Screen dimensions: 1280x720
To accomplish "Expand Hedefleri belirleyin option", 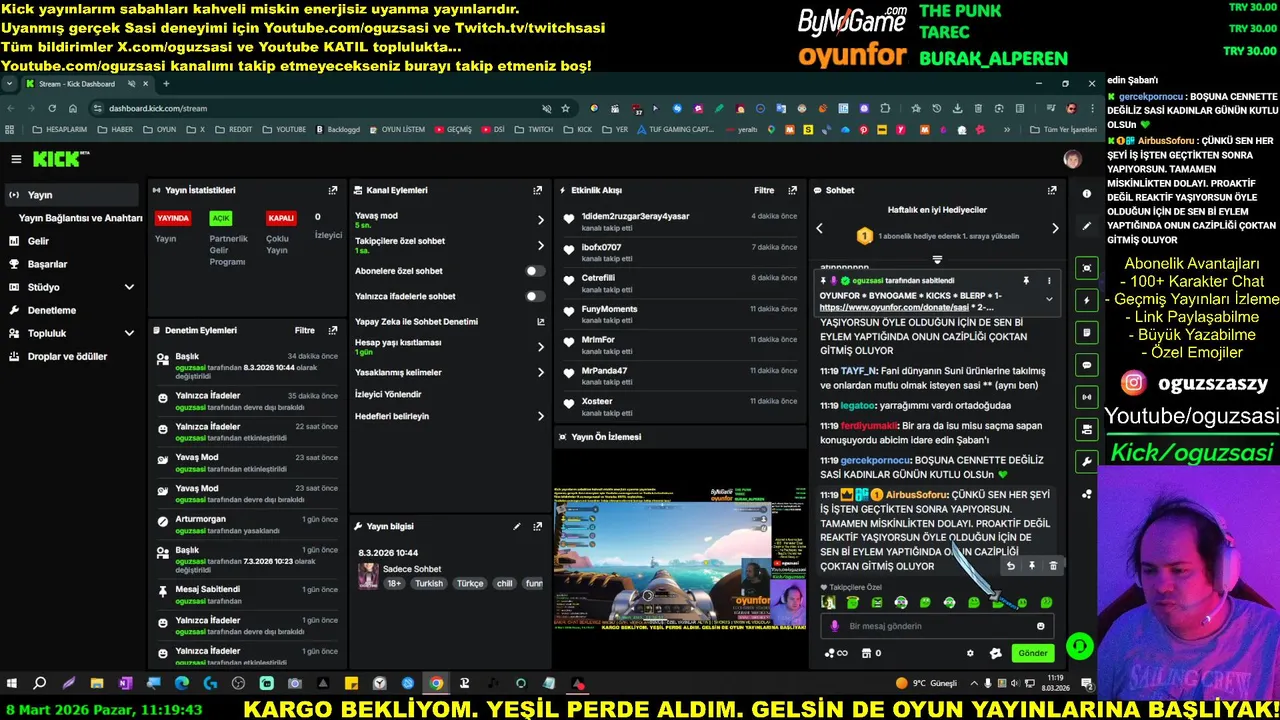I will point(541,416).
